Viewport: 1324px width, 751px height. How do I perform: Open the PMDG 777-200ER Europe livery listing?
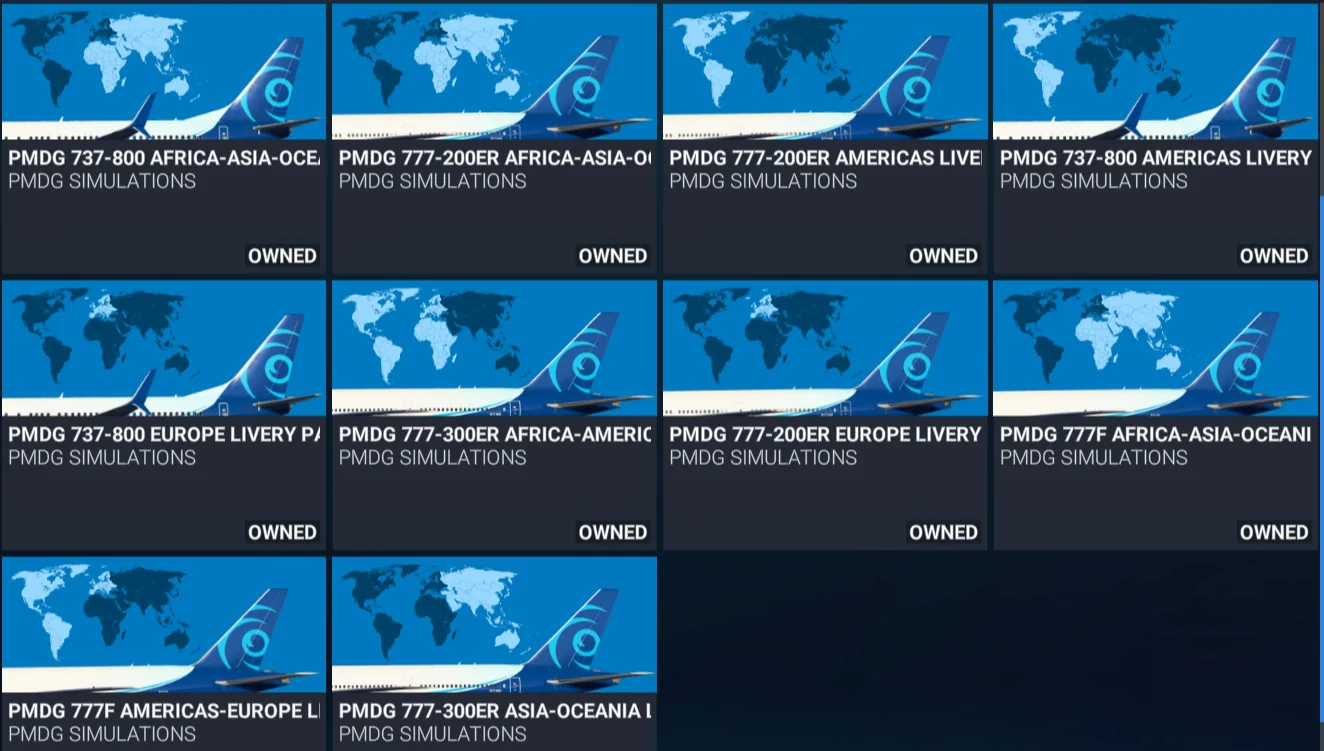pos(824,347)
